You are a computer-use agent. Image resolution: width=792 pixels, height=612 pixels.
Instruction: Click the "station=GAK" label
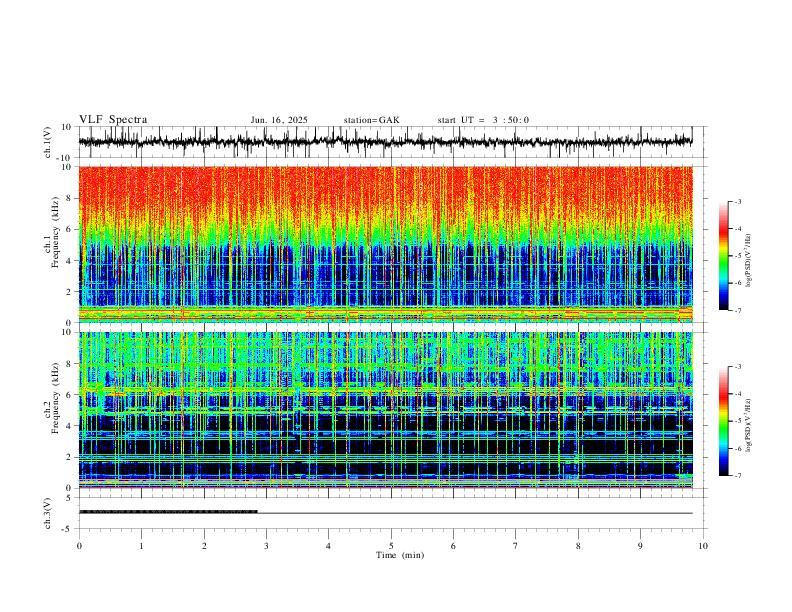[371, 120]
